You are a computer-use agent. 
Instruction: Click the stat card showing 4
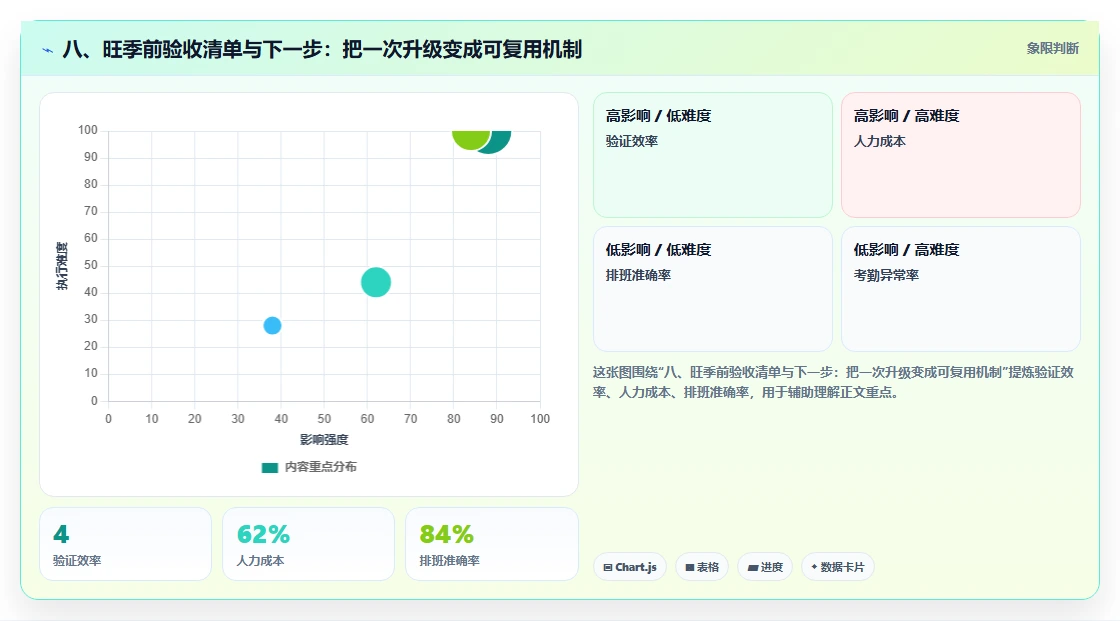click(x=126, y=544)
